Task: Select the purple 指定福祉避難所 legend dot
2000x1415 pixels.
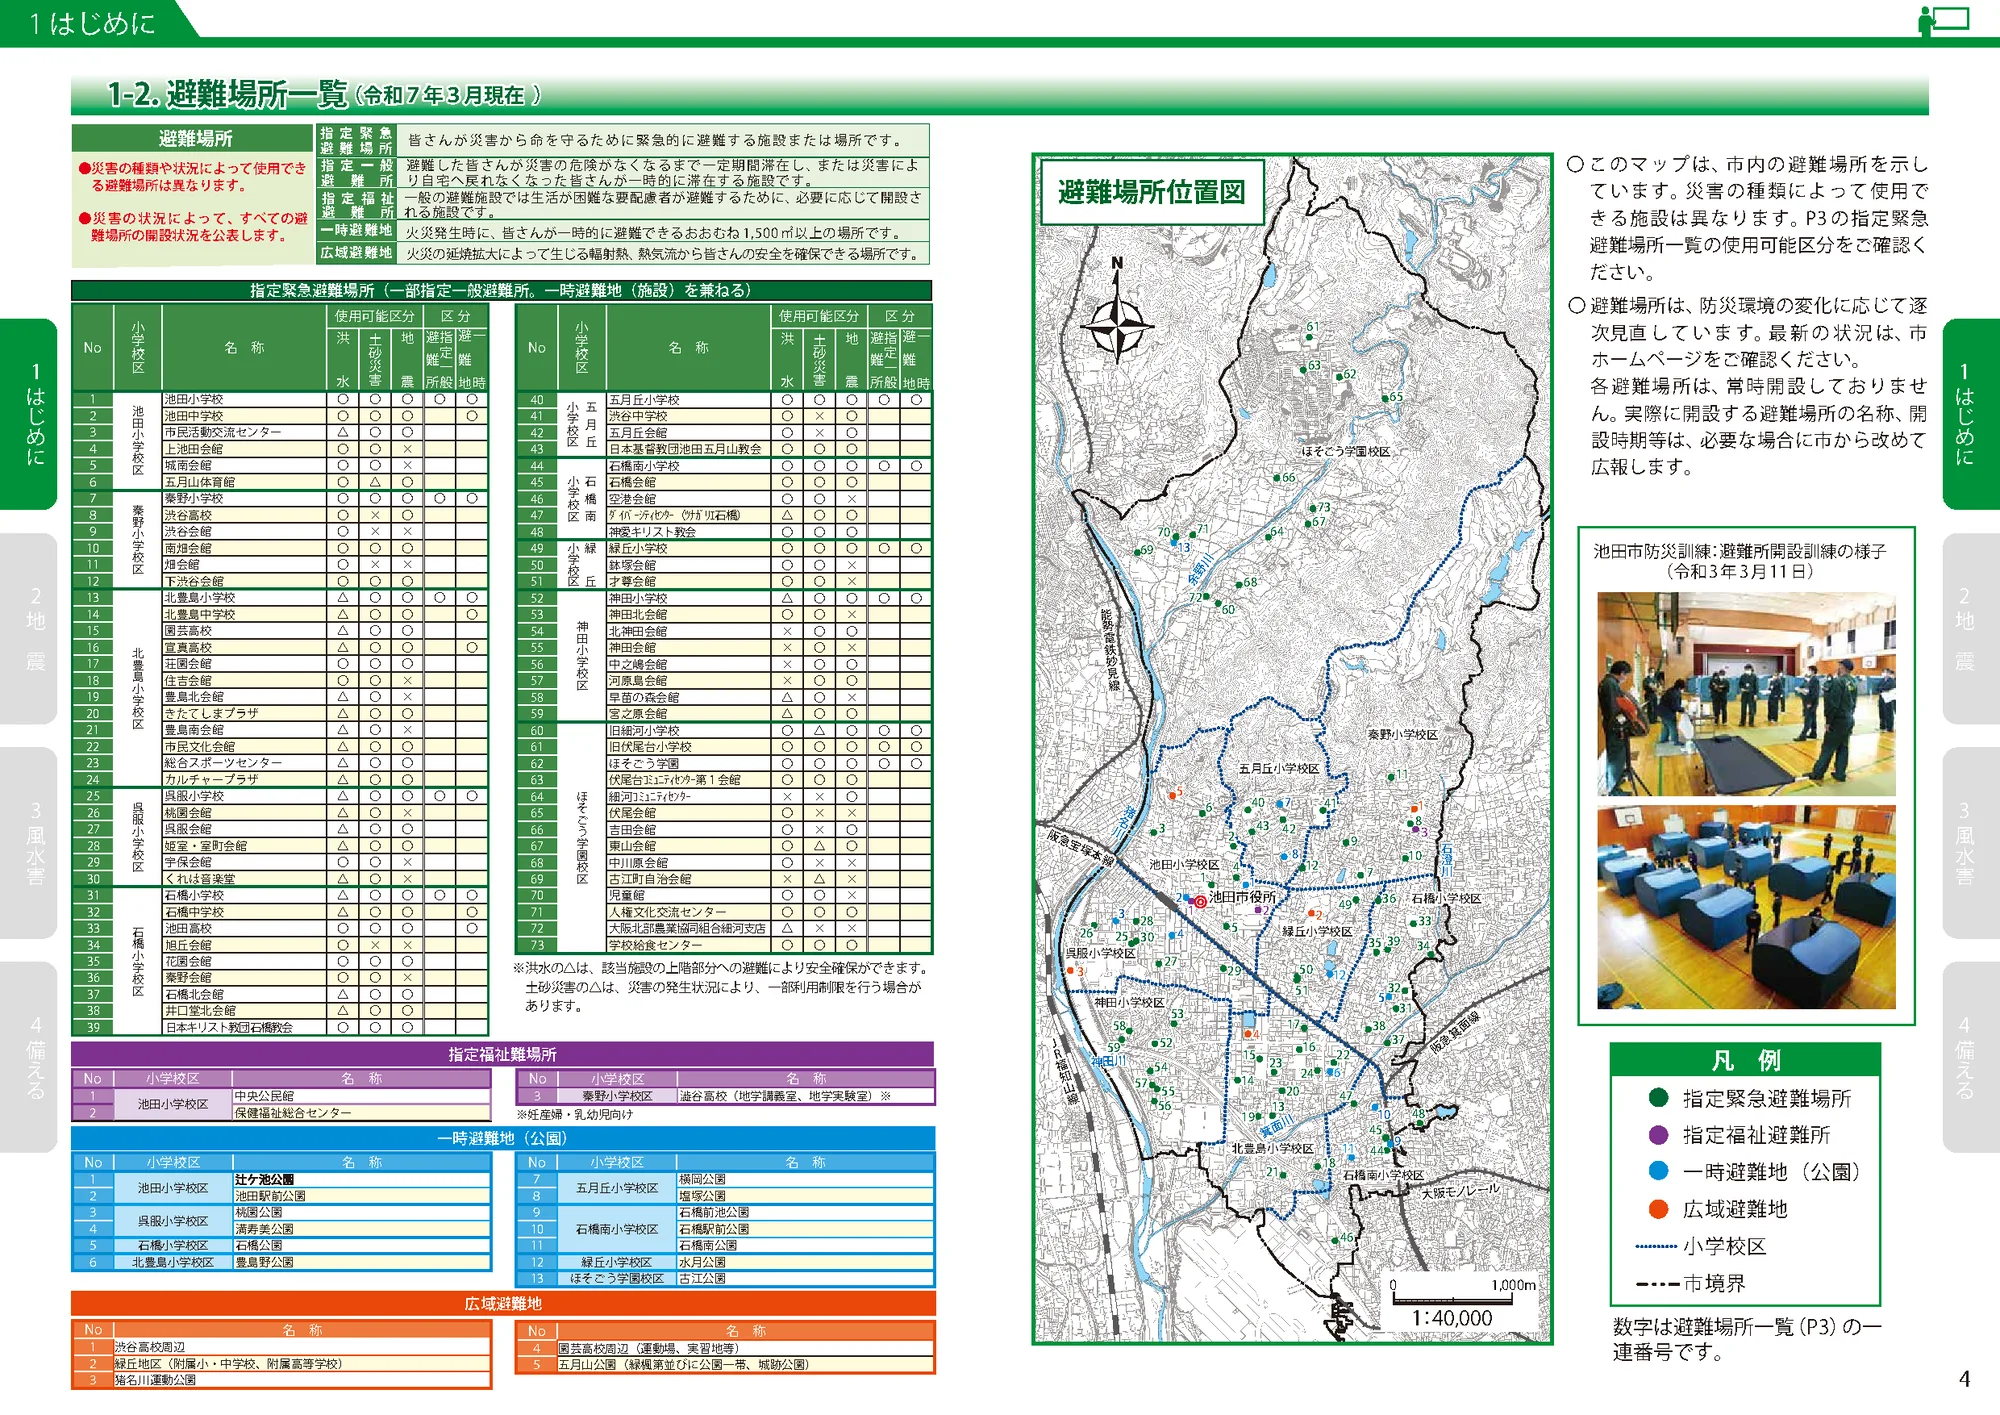Action: [x=1658, y=1135]
